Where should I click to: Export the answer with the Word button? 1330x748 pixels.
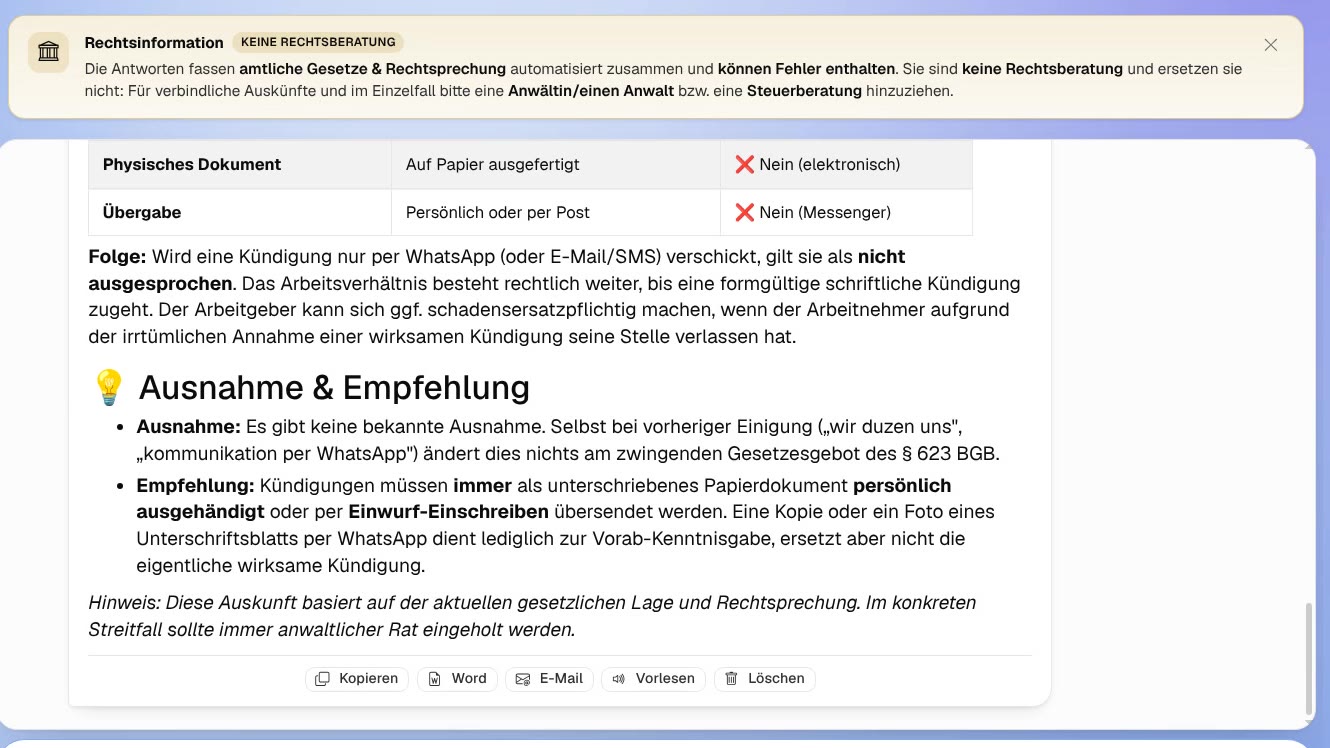click(x=457, y=679)
